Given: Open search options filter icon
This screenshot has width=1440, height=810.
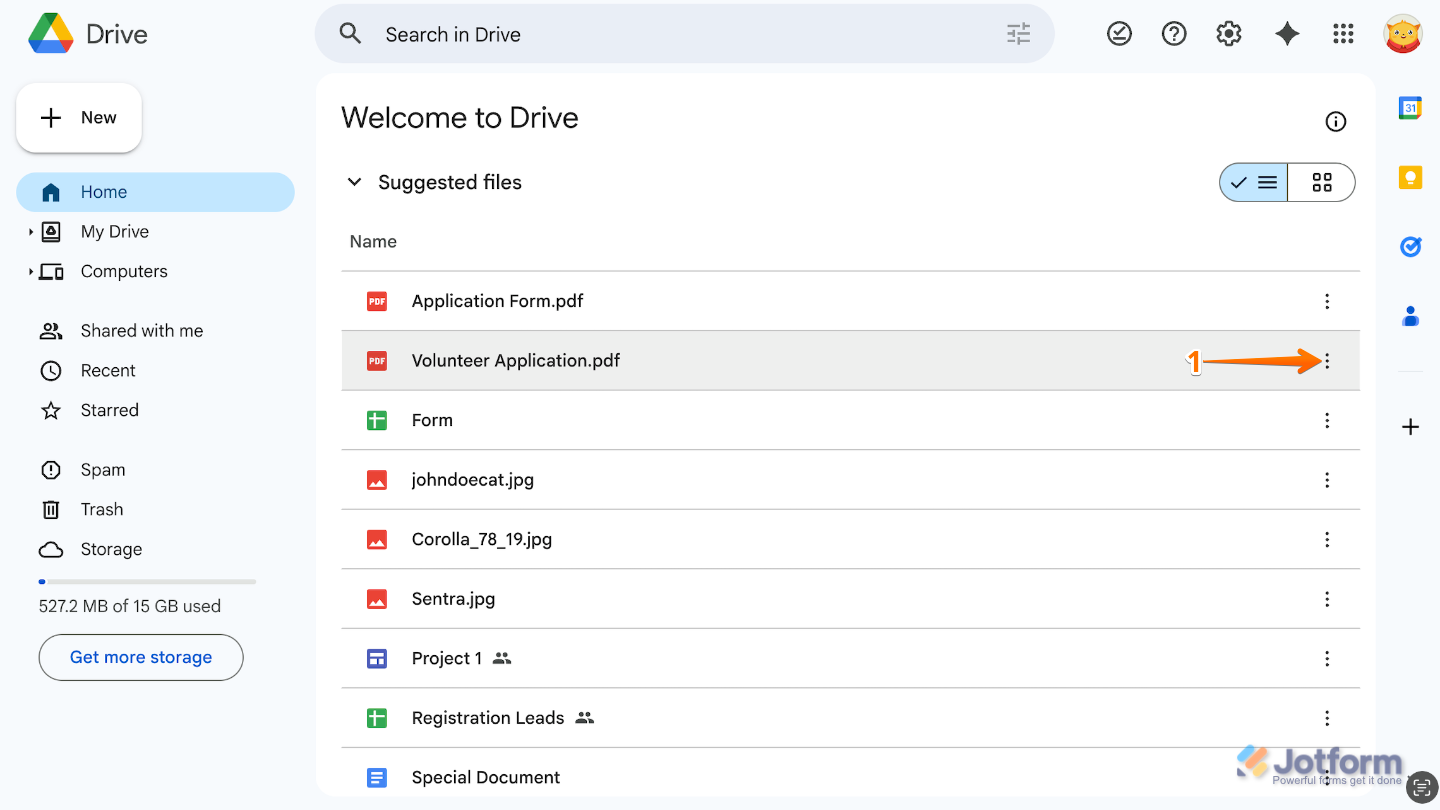Looking at the screenshot, I should [x=1018, y=33].
